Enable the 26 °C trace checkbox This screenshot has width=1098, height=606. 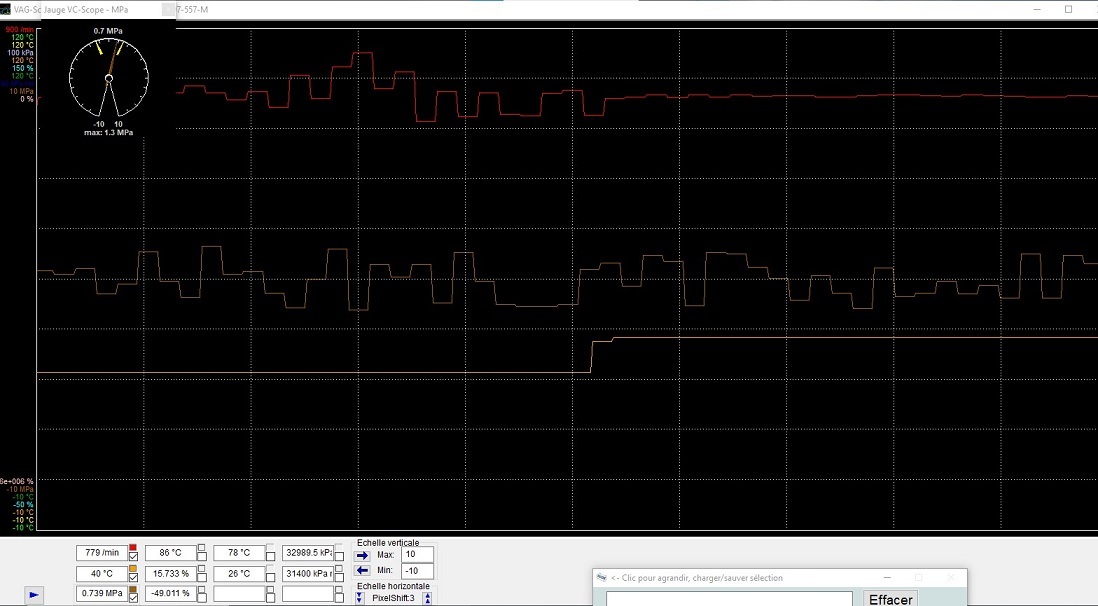(270, 577)
